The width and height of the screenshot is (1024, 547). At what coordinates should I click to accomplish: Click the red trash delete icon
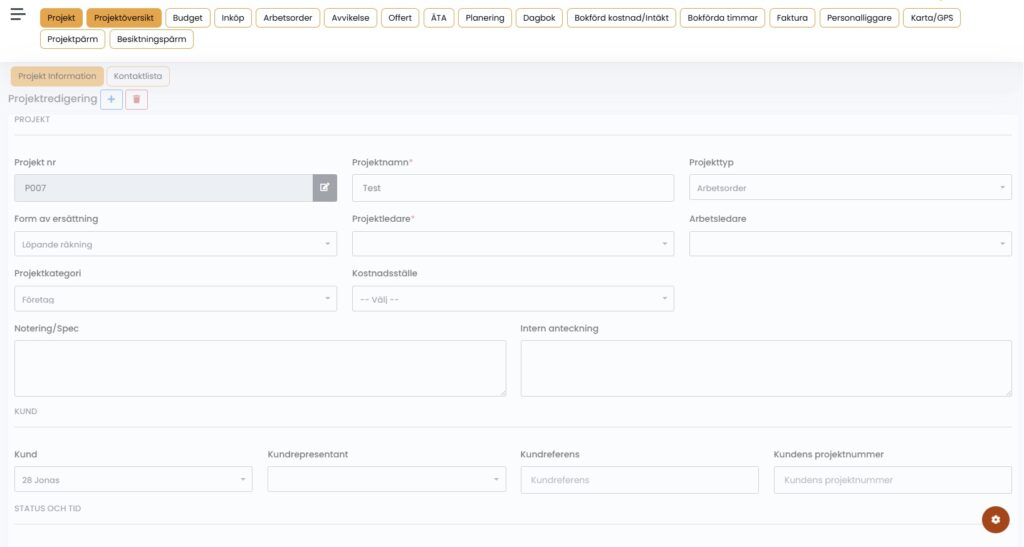(137, 99)
